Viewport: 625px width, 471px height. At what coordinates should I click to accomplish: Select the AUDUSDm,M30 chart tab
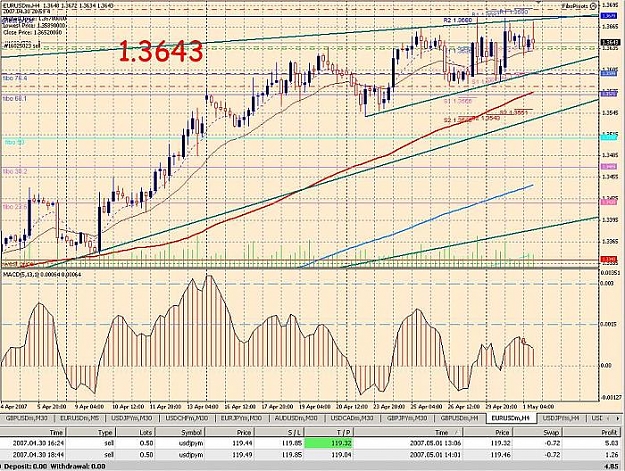tap(297, 418)
